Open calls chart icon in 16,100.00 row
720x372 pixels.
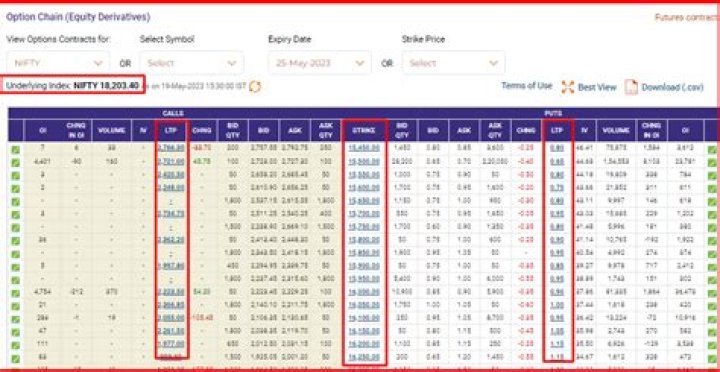tap(16, 319)
